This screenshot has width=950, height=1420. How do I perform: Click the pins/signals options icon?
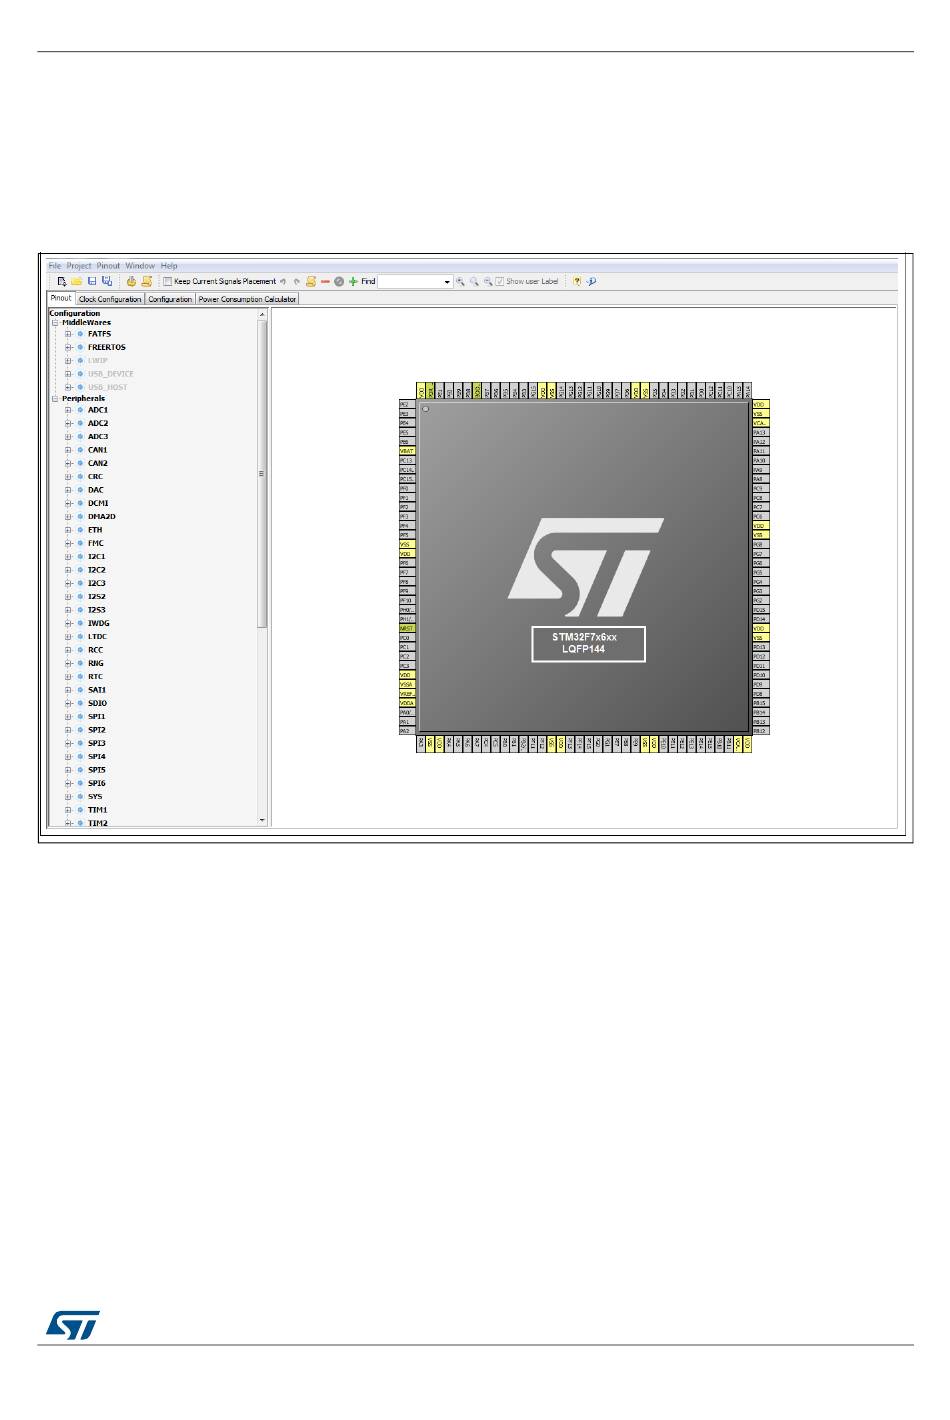click(311, 281)
